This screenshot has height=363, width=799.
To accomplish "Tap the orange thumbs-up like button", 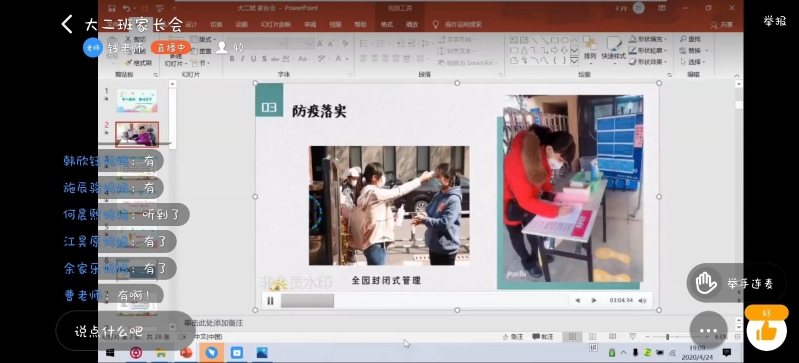I will pyautogui.click(x=765, y=330).
